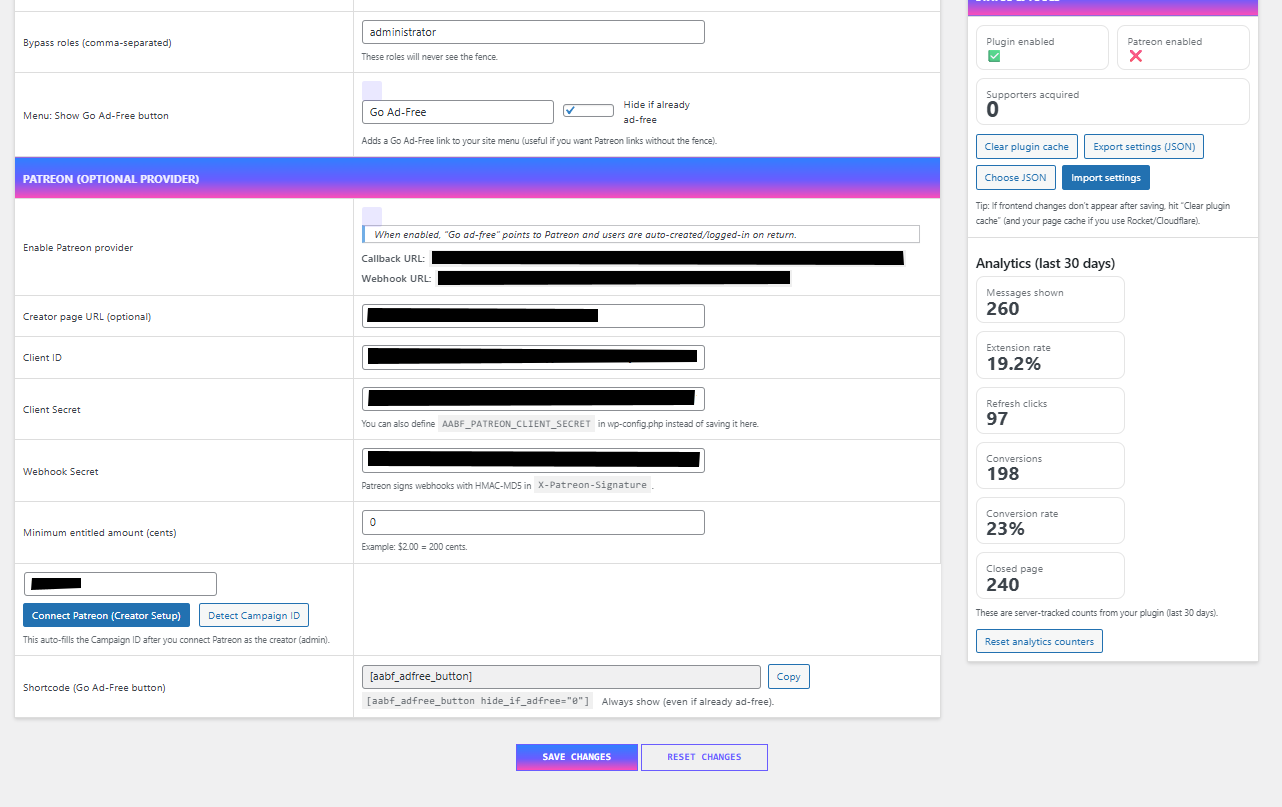Image resolution: width=1282 pixels, height=807 pixels.
Task: Export settings as JSON
Action: tap(1143, 146)
